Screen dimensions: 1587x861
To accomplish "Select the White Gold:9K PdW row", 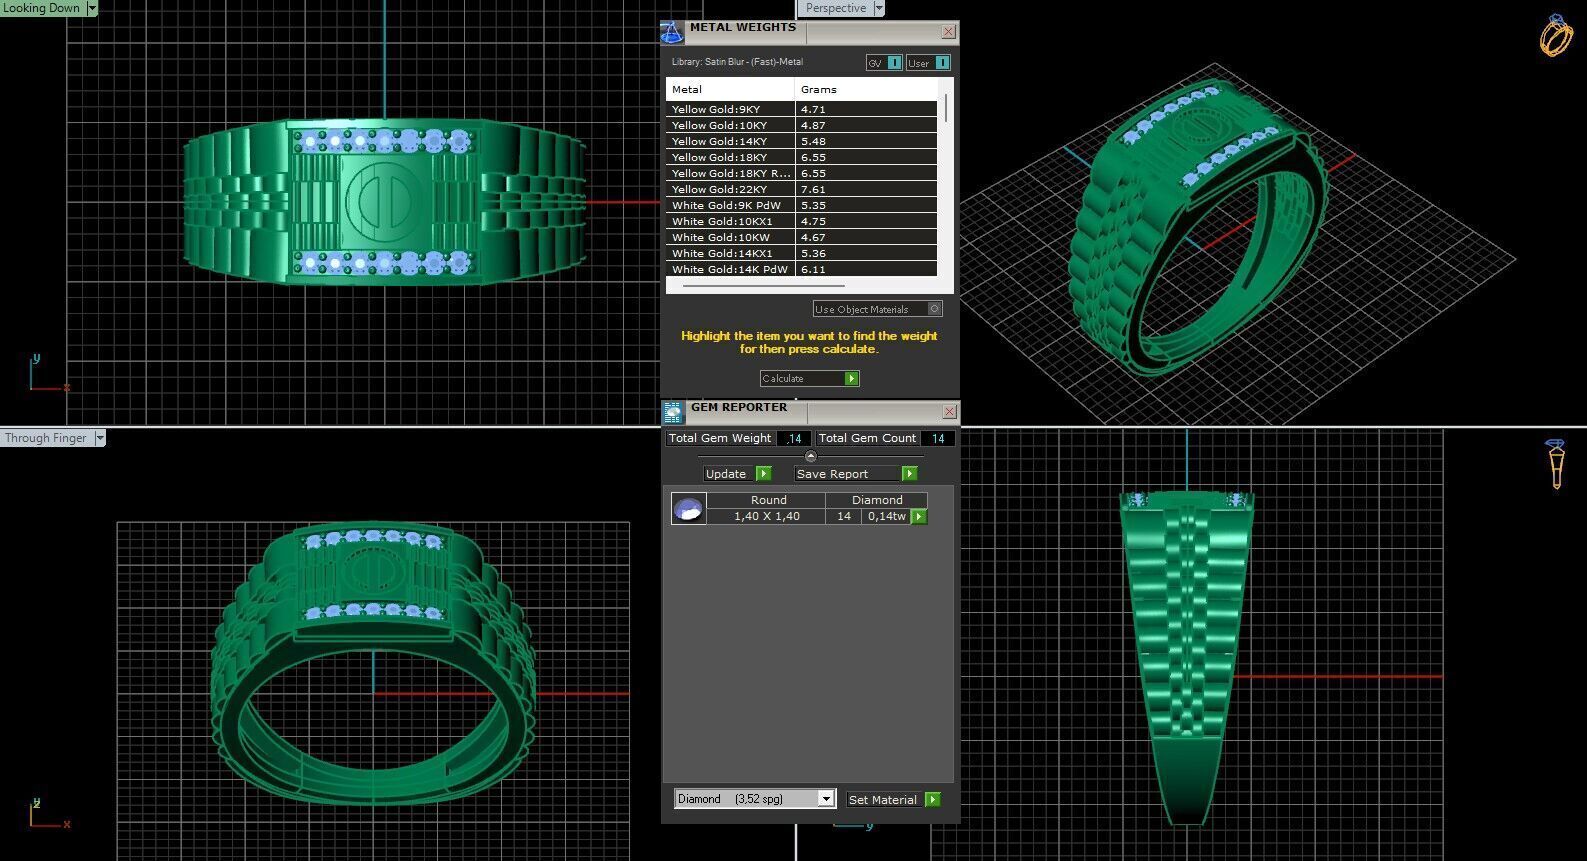I will [801, 205].
